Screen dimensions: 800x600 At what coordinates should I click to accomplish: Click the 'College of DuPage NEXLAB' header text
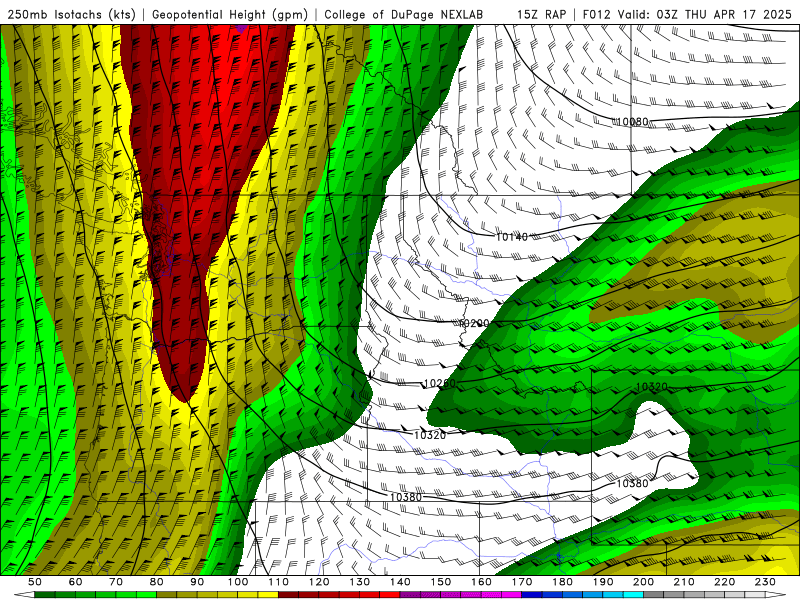(404, 15)
